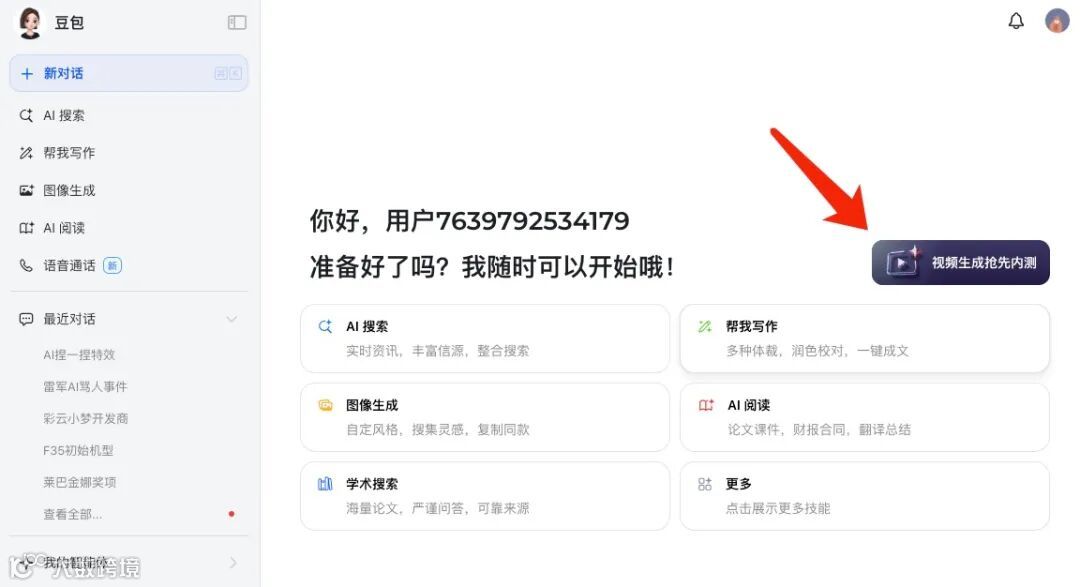Open the user profile avatar at top right
The width and height of the screenshot is (1080, 587).
click(x=1057, y=21)
